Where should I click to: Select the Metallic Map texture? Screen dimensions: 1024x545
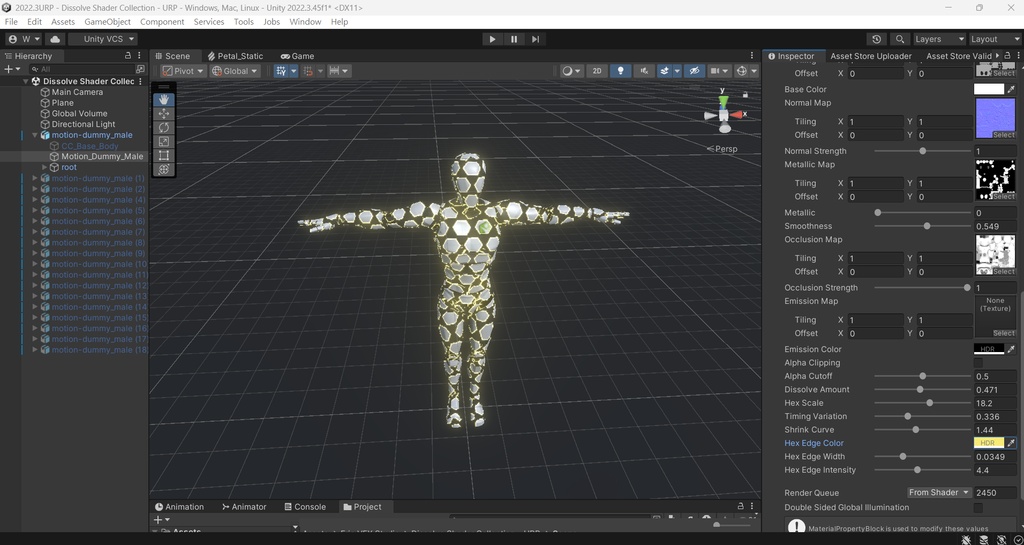[x=995, y=180]
